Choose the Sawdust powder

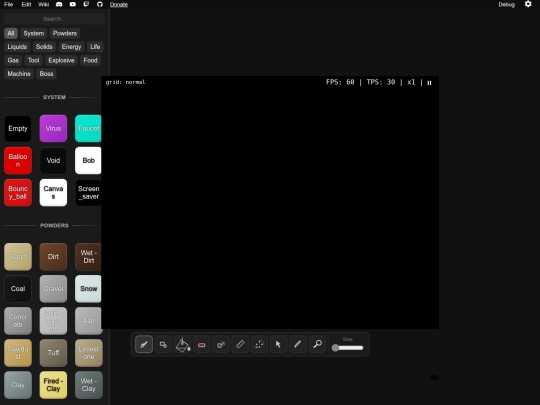[x=18, y=353]
